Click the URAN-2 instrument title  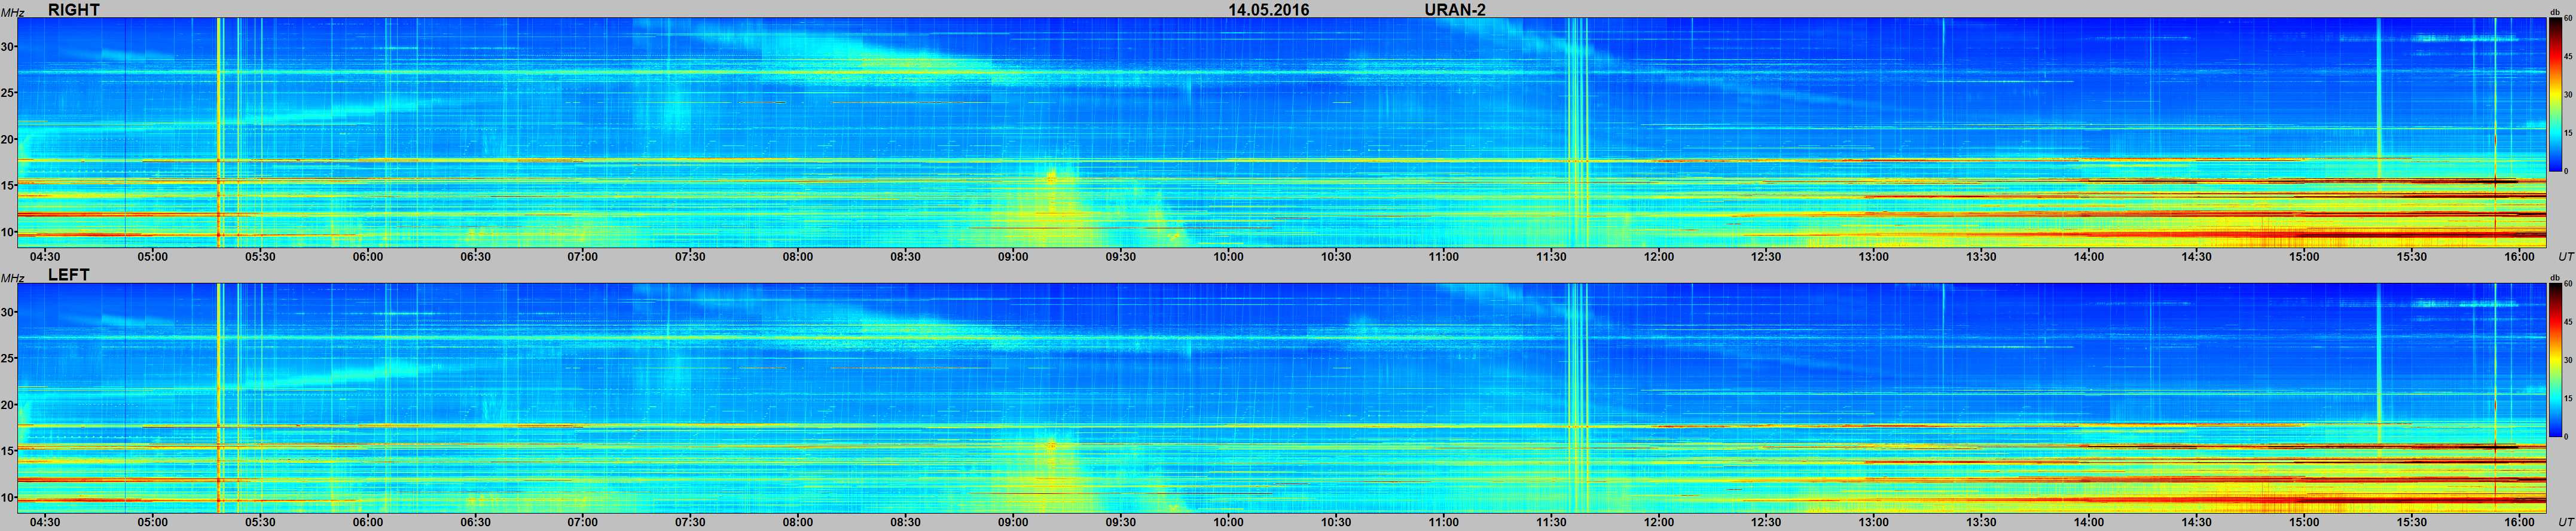click(1455, 10)
